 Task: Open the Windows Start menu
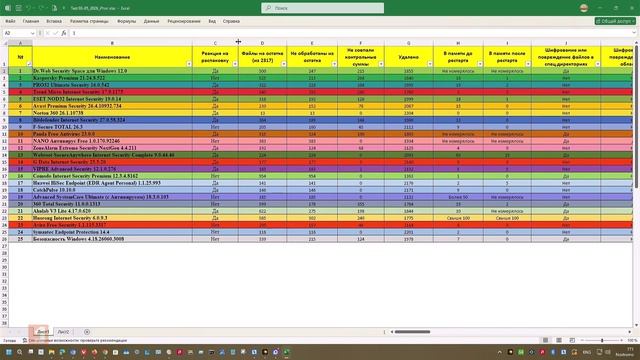9,352
